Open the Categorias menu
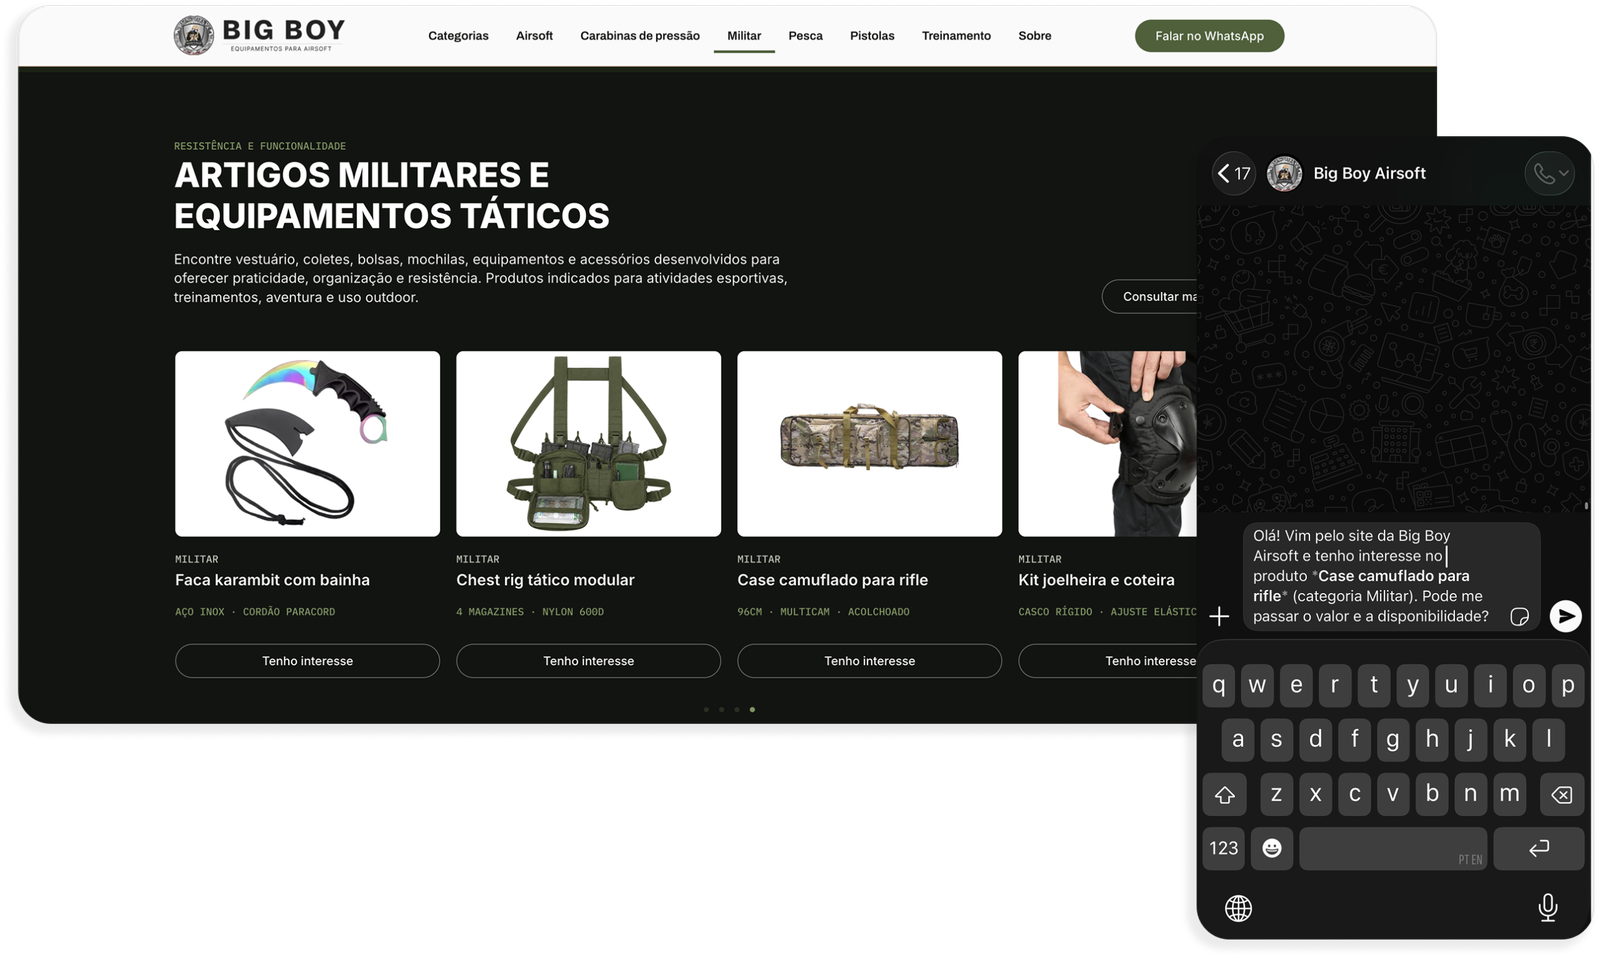The height and width of the screenshot is (958, 1600). 458,36
